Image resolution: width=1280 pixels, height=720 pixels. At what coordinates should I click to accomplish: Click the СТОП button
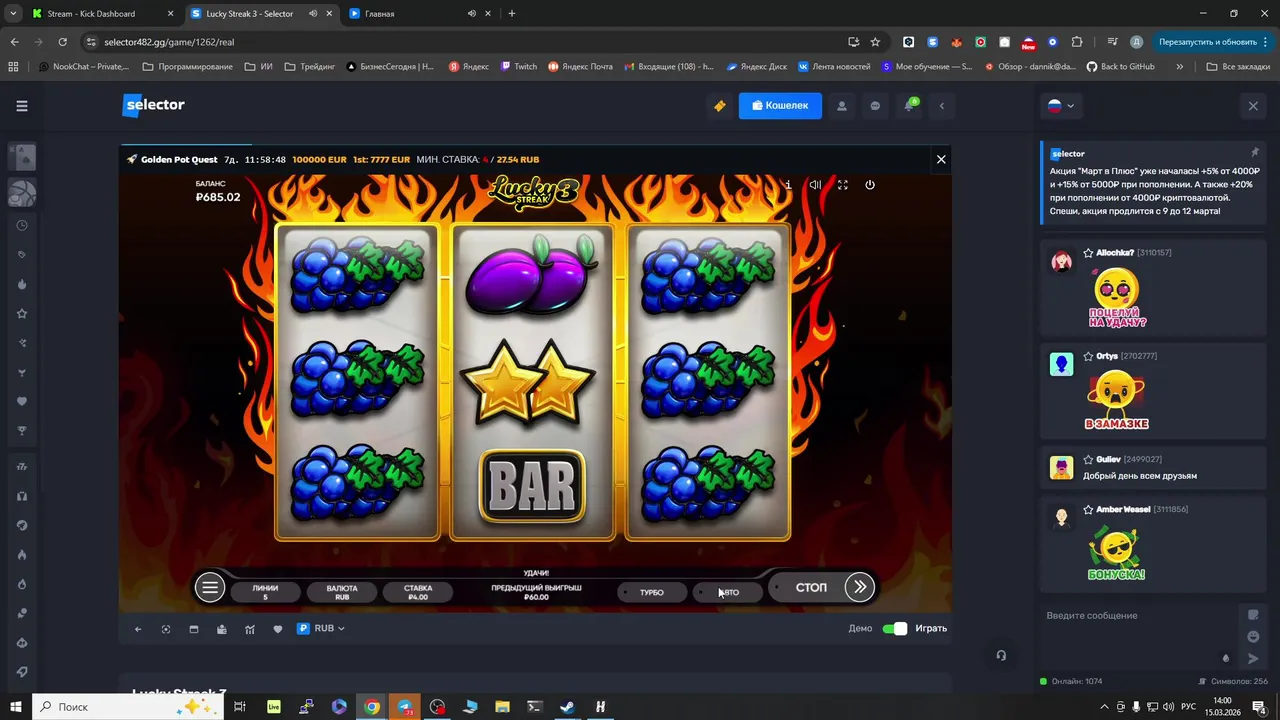pyautogui.click(x=811, y=587)
